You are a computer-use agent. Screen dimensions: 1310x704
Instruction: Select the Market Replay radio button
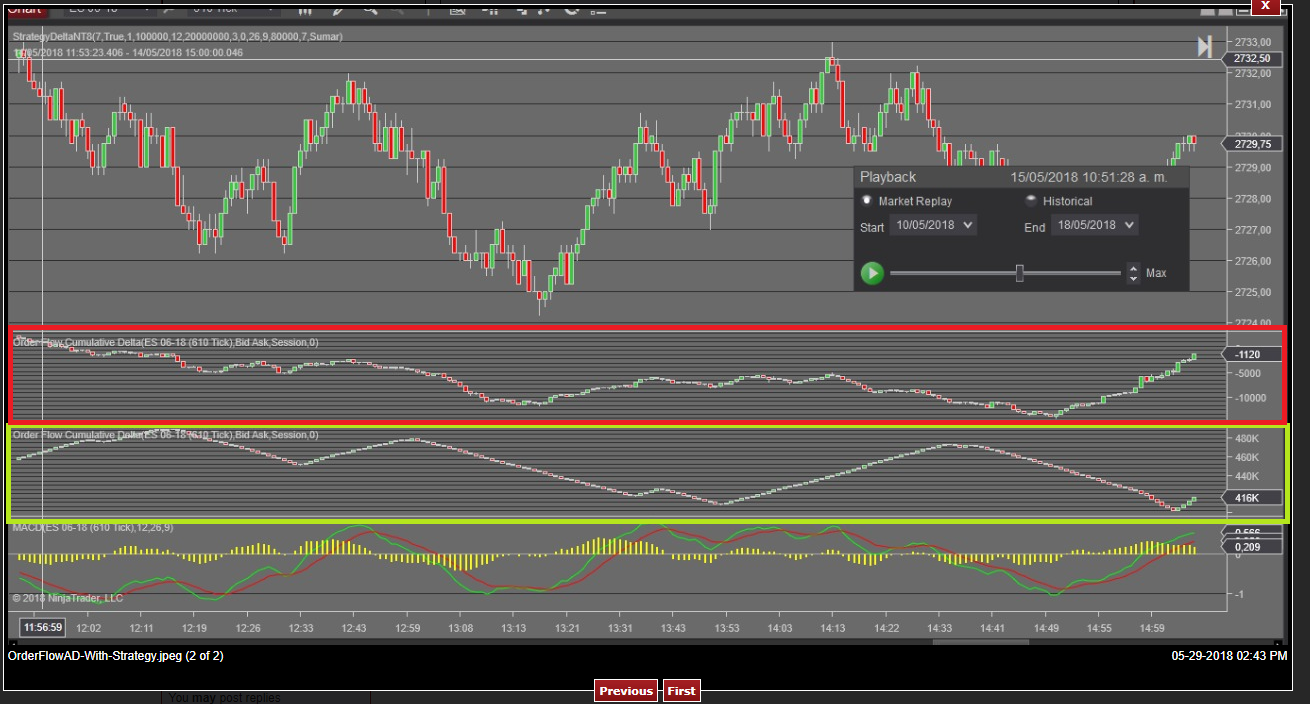click(867, 200)
